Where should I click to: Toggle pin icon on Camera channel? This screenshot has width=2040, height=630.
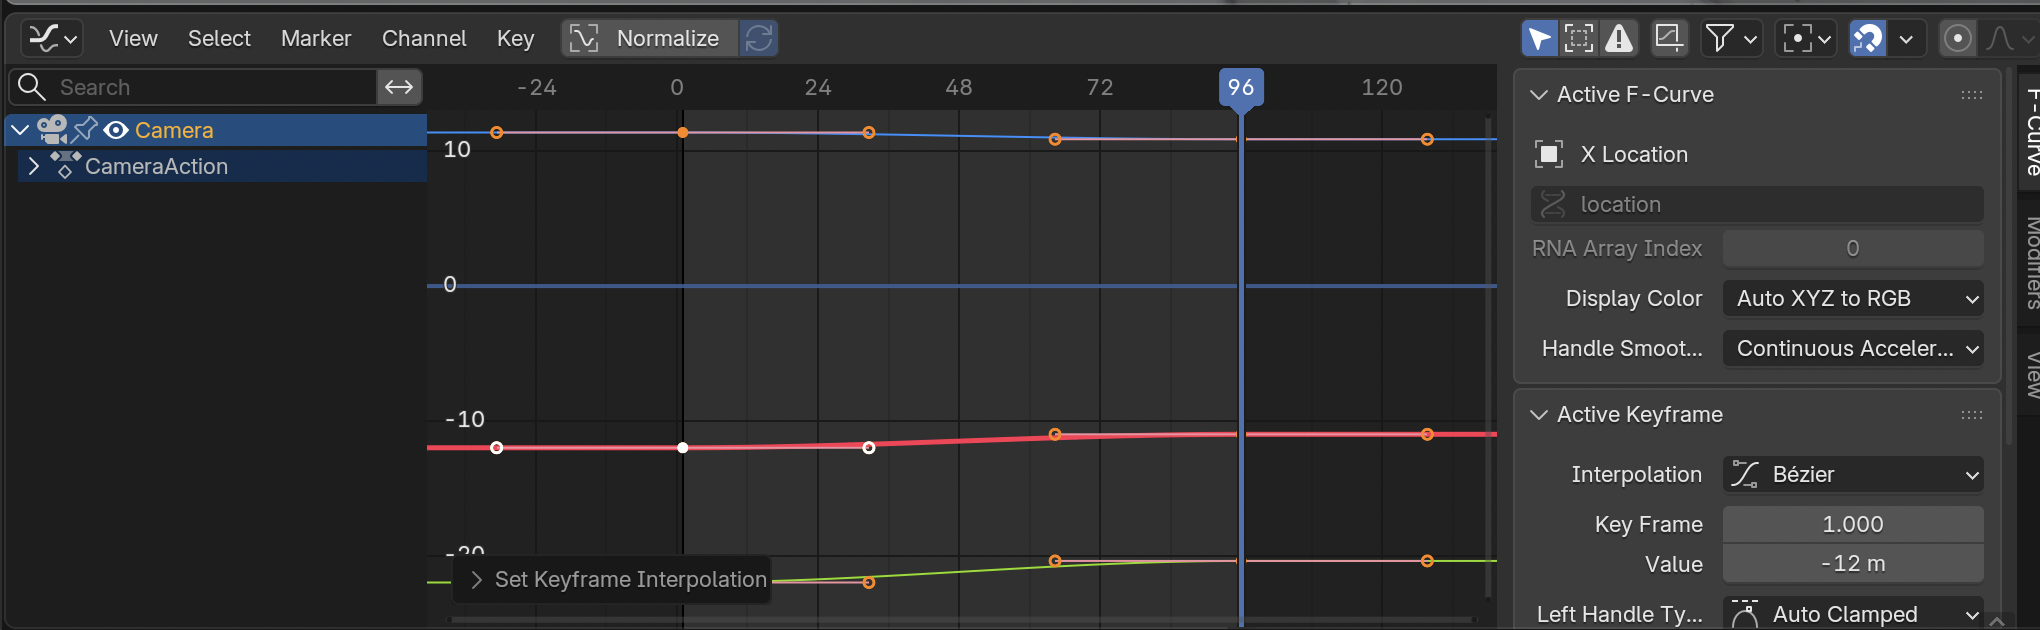click(85, 130)
